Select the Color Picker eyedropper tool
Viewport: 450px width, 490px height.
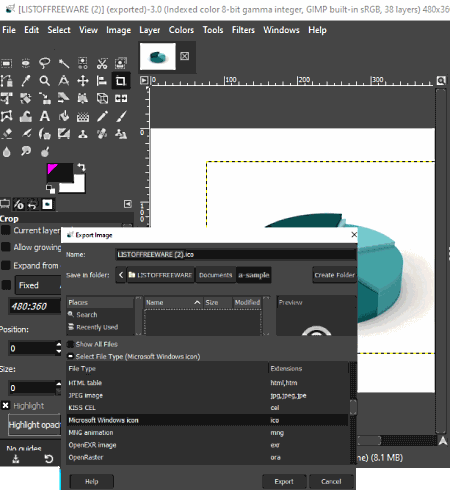click(26, 81)
